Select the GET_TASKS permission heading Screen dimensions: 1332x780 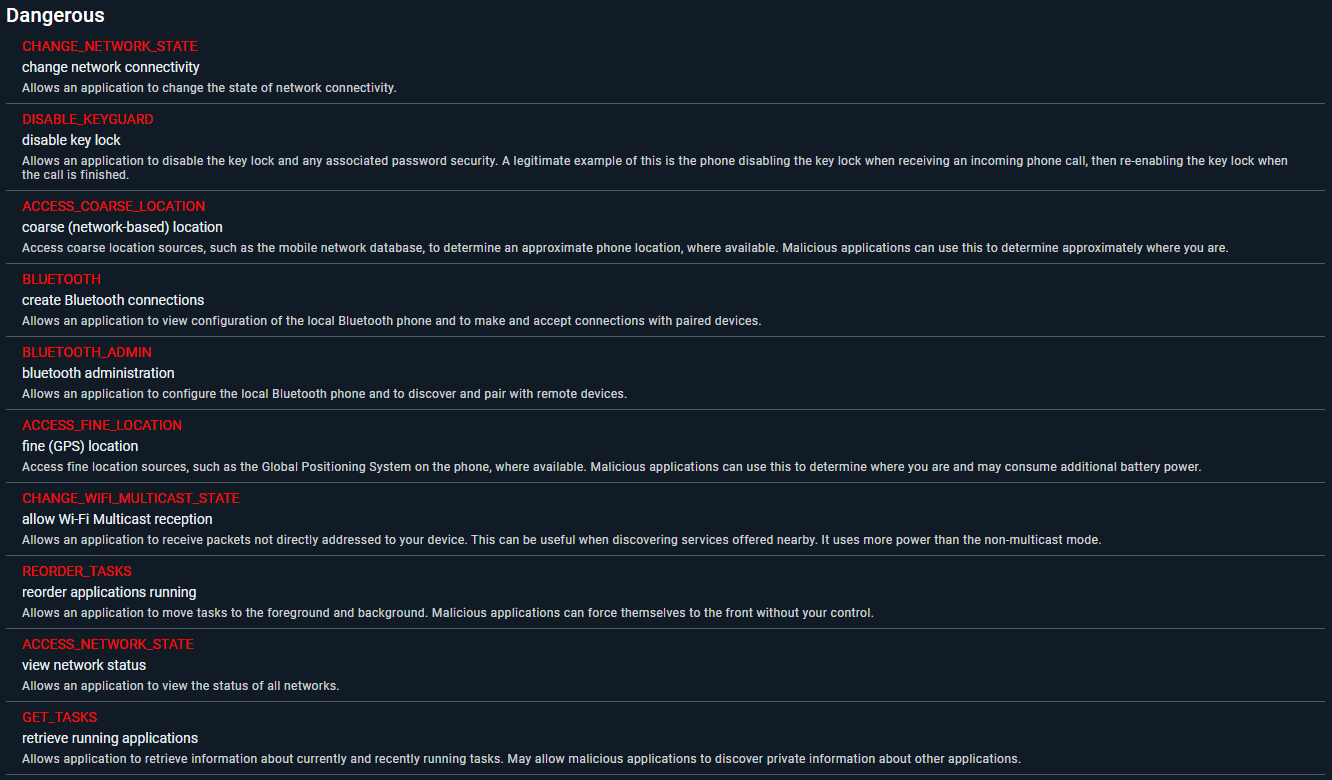(60, 717)
